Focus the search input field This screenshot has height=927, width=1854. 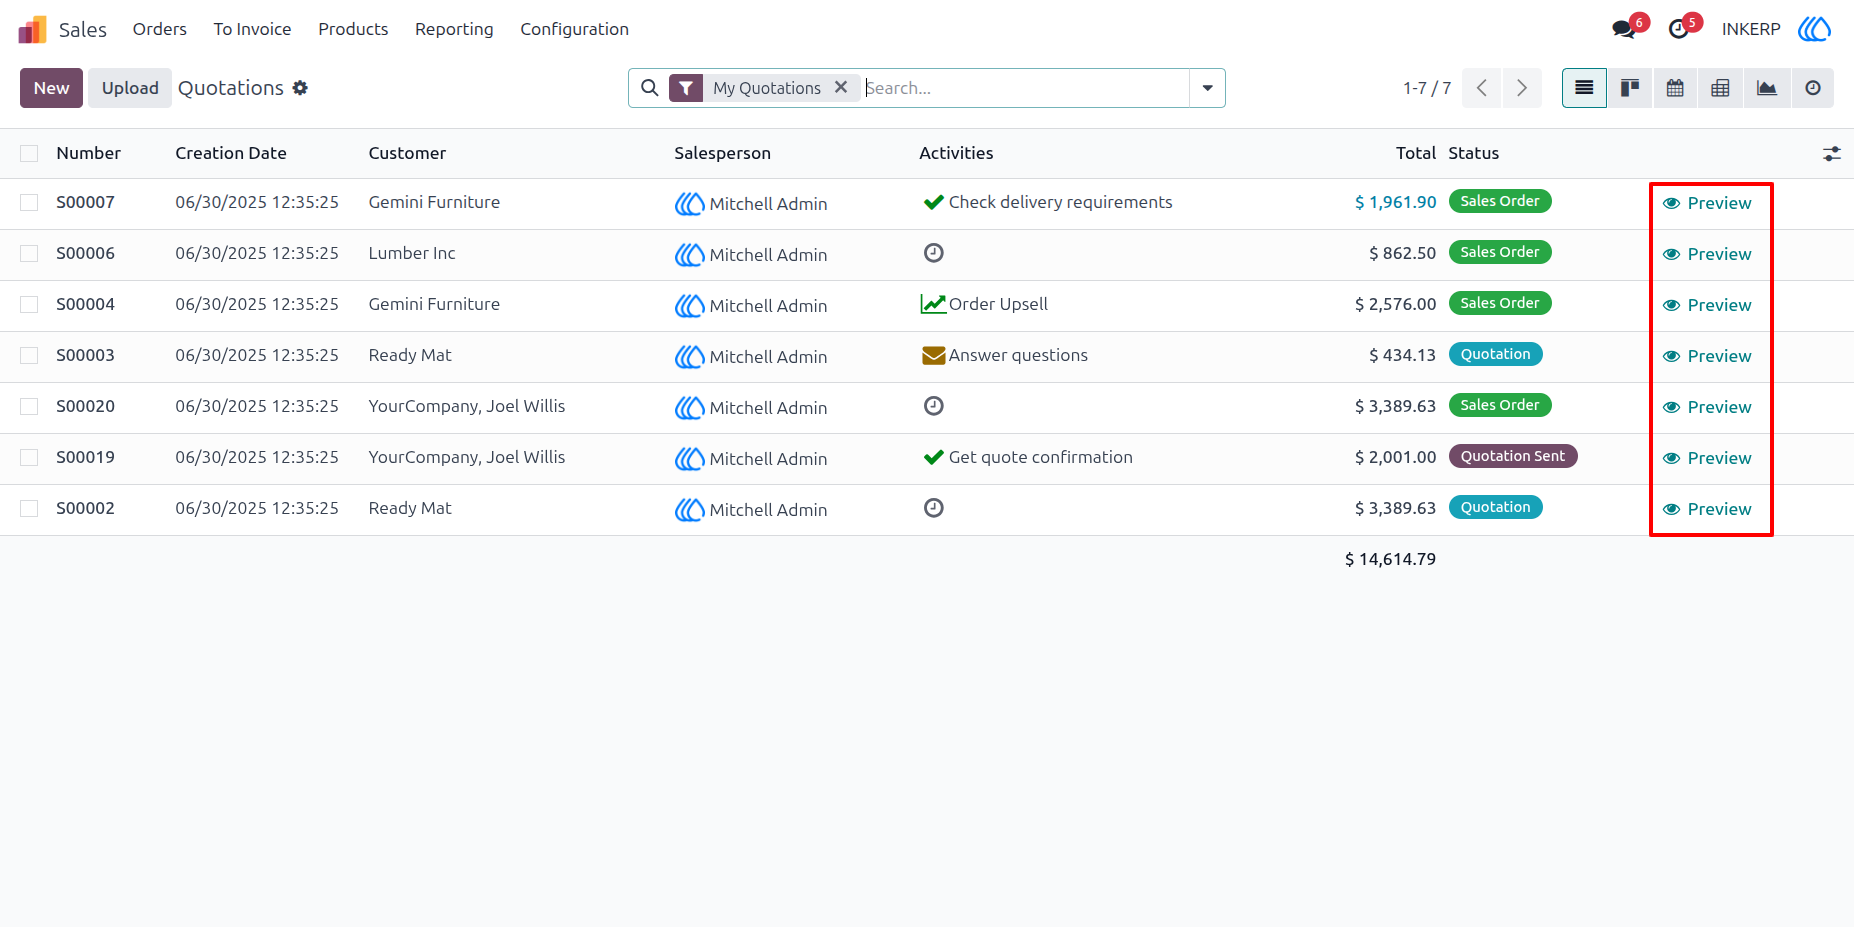[1025, 88]
